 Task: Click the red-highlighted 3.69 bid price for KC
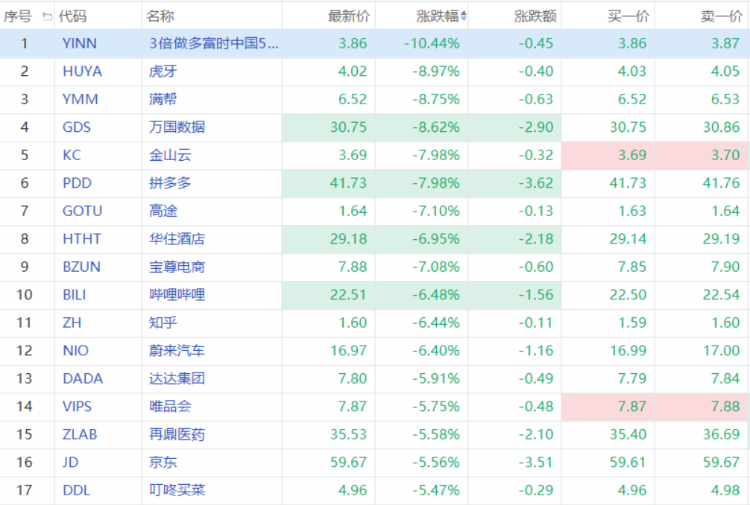tap(632, 155)
